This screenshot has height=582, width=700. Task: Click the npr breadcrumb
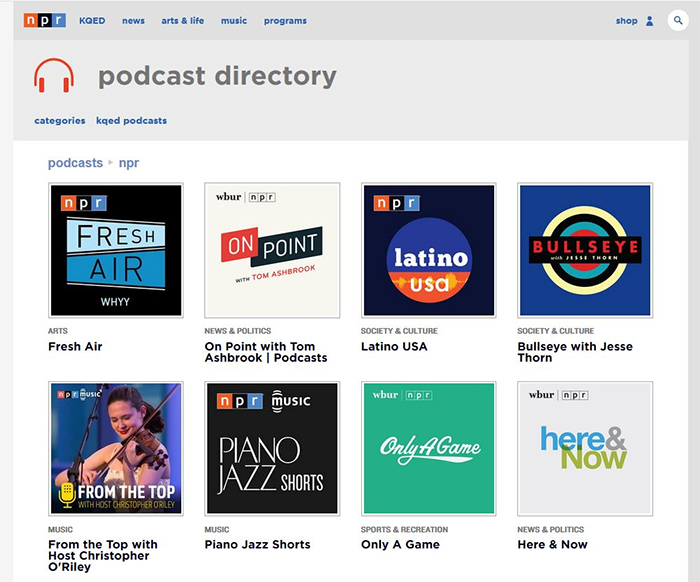tap(129, 163)
